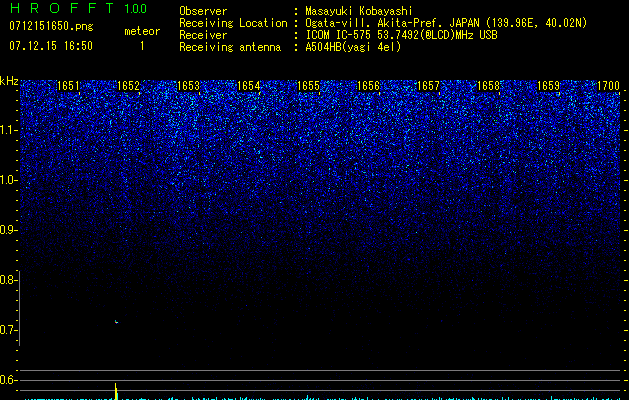Click the 1654 time marker
Image resolution: width=629 pixels, height=400 pixels.
pyautogui.click(x=248, y=86)
